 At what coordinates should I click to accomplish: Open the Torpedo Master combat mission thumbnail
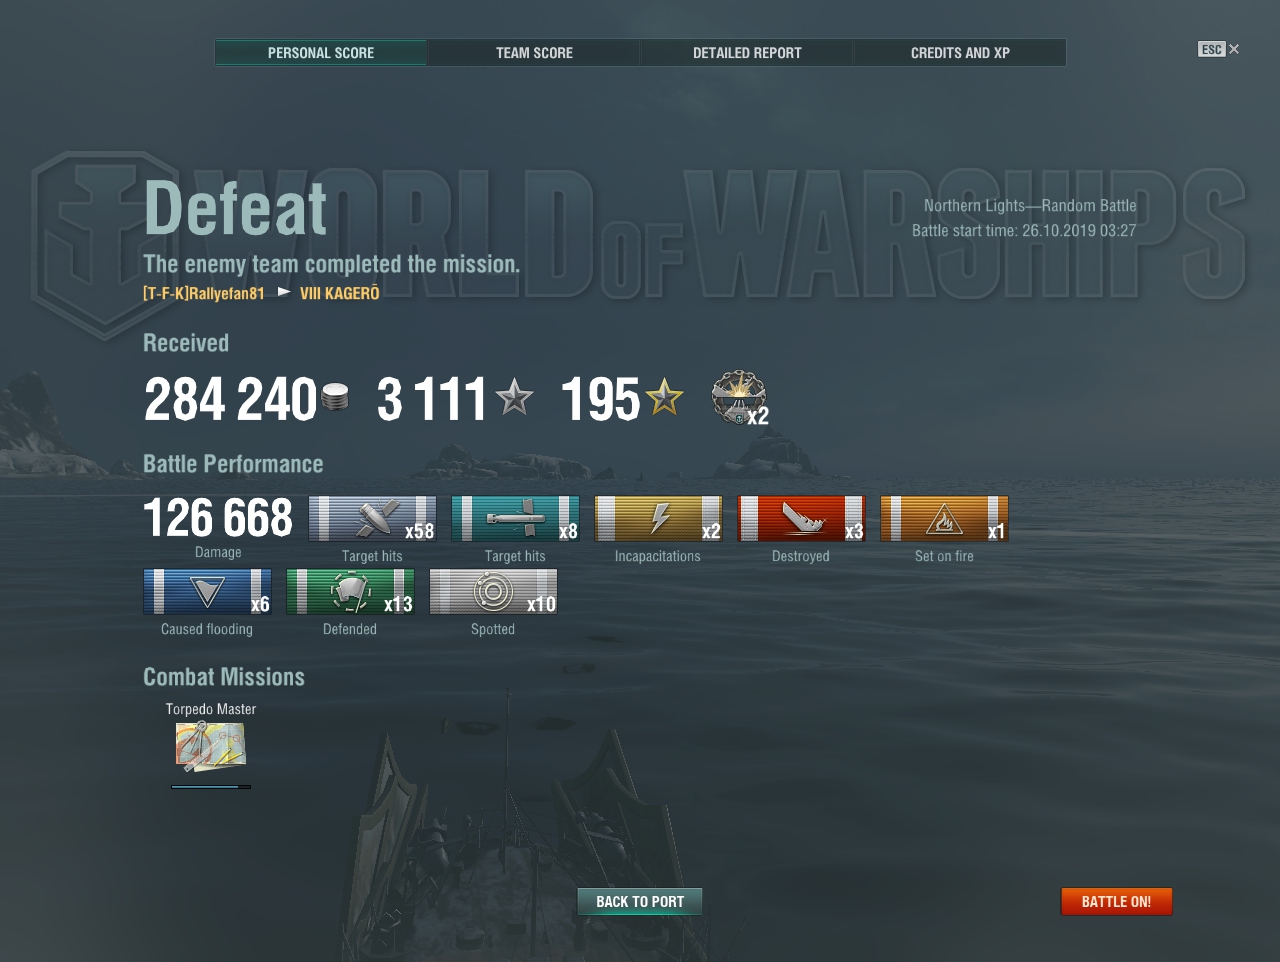pos(210,747)
